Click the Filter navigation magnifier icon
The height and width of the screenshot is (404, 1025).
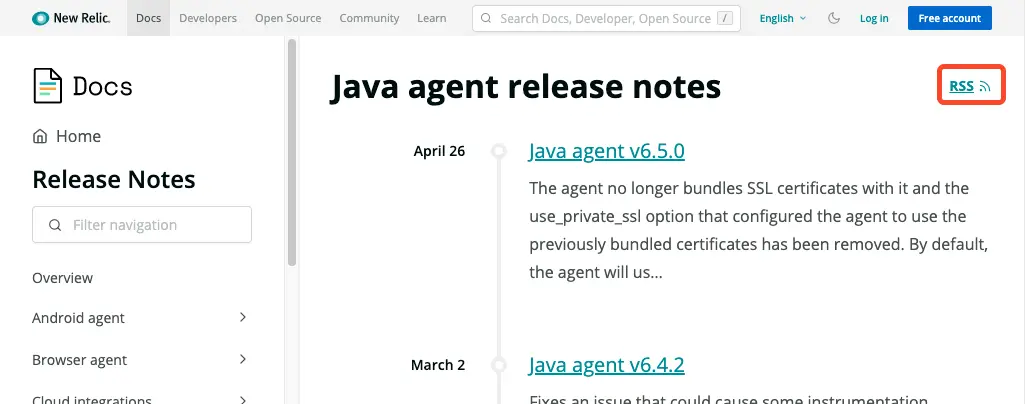pos(55,225)
